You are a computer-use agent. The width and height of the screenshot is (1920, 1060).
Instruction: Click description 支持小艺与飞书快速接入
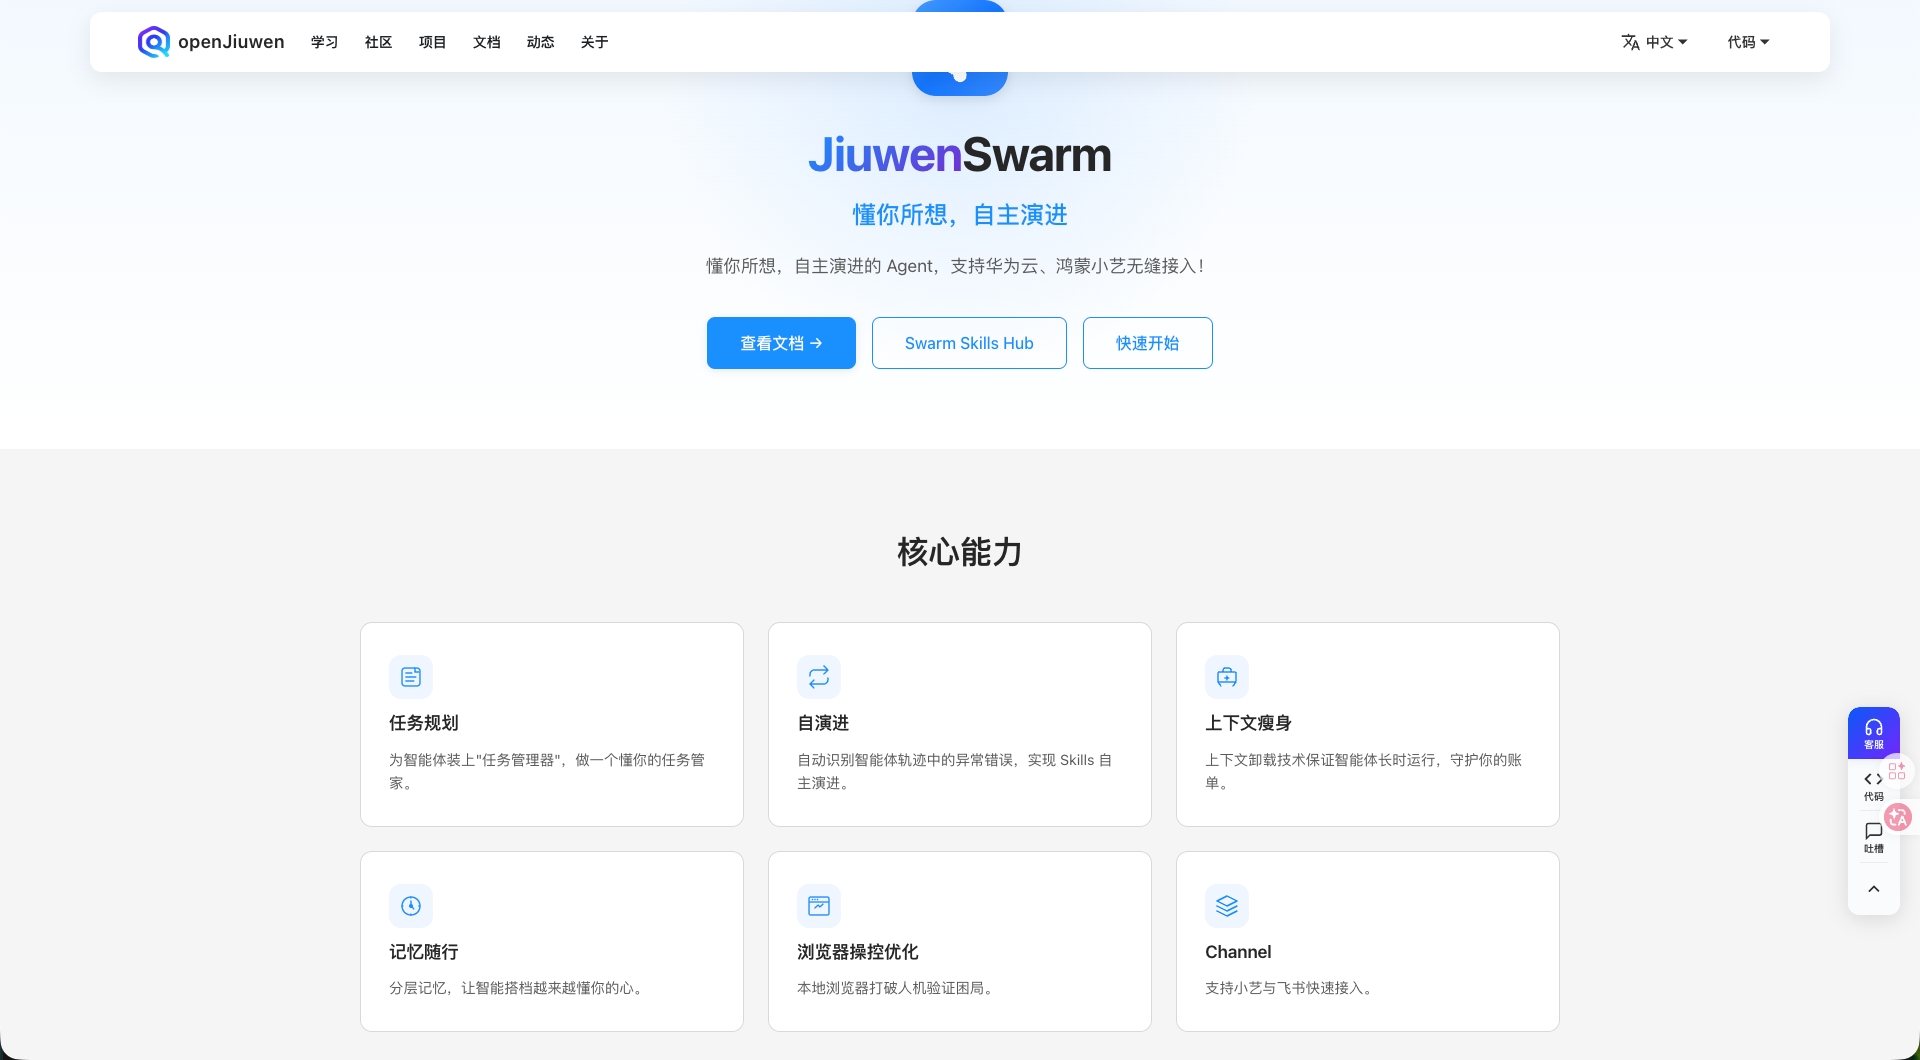pos(1291,988)
